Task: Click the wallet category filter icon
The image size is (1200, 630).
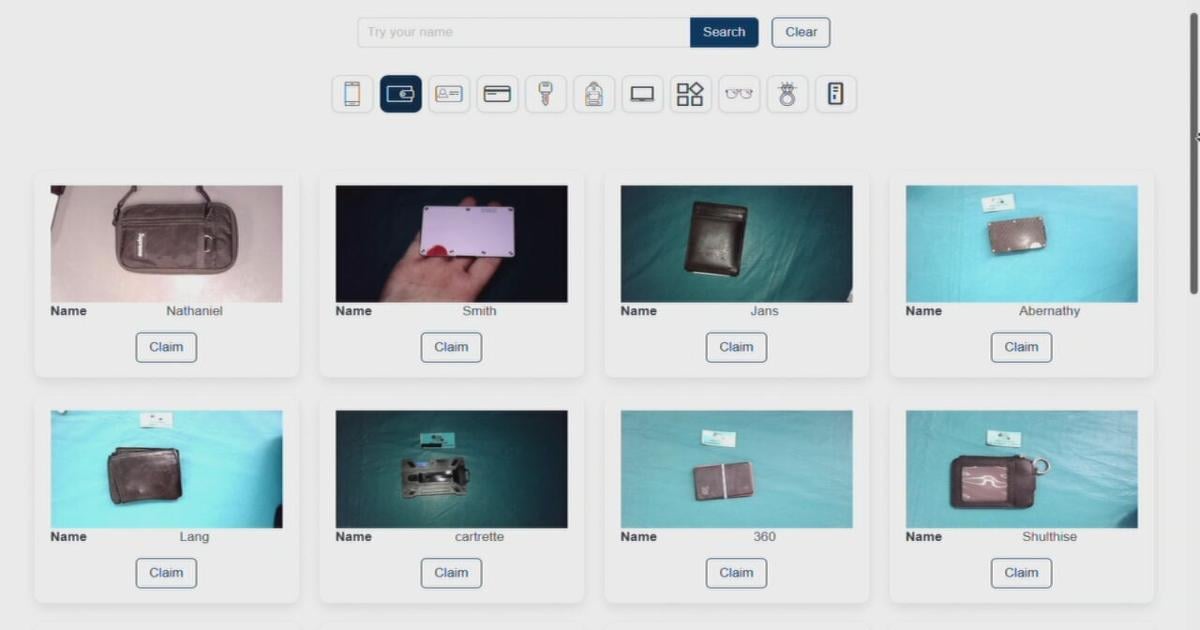Action: (x=401, y=94)
